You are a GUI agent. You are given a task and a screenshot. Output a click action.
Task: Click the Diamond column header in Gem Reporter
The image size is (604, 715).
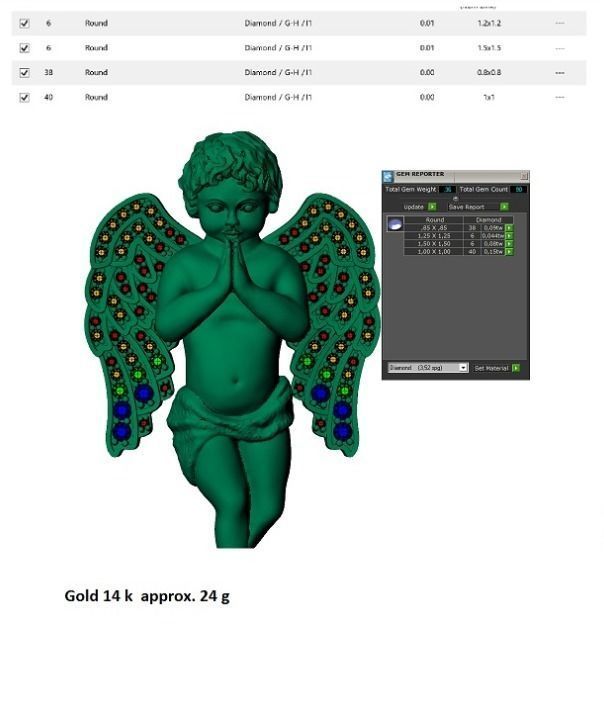489,220
